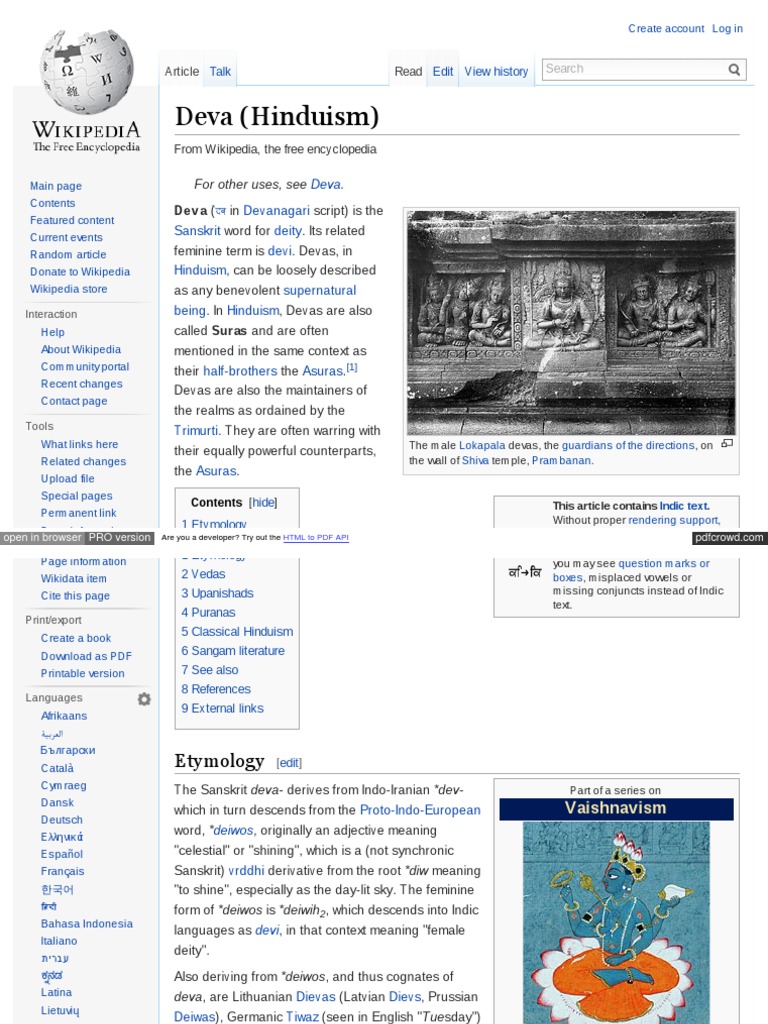The width and height of the screenshot is (768, 1024).
Task: Switch to Bahasa Indonesia version
Action: click(x=86, y=923)
